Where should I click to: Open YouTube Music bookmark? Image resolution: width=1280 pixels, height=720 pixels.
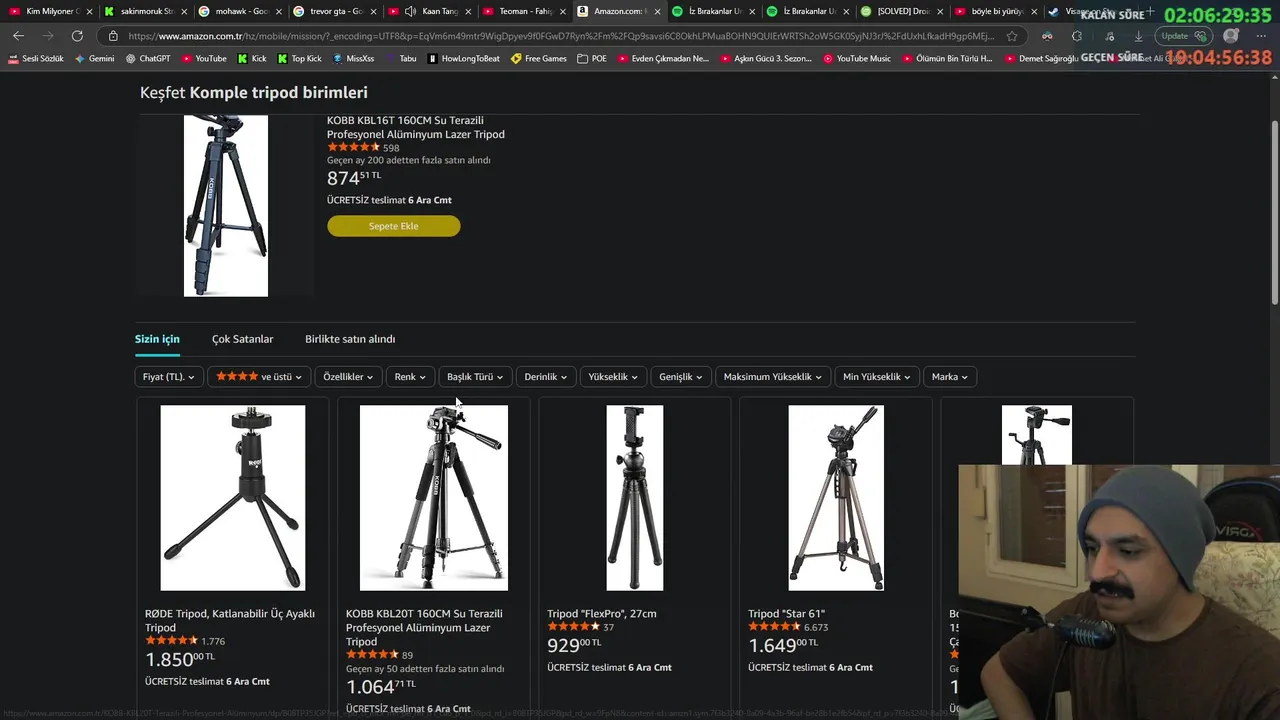tap(857, 59)
